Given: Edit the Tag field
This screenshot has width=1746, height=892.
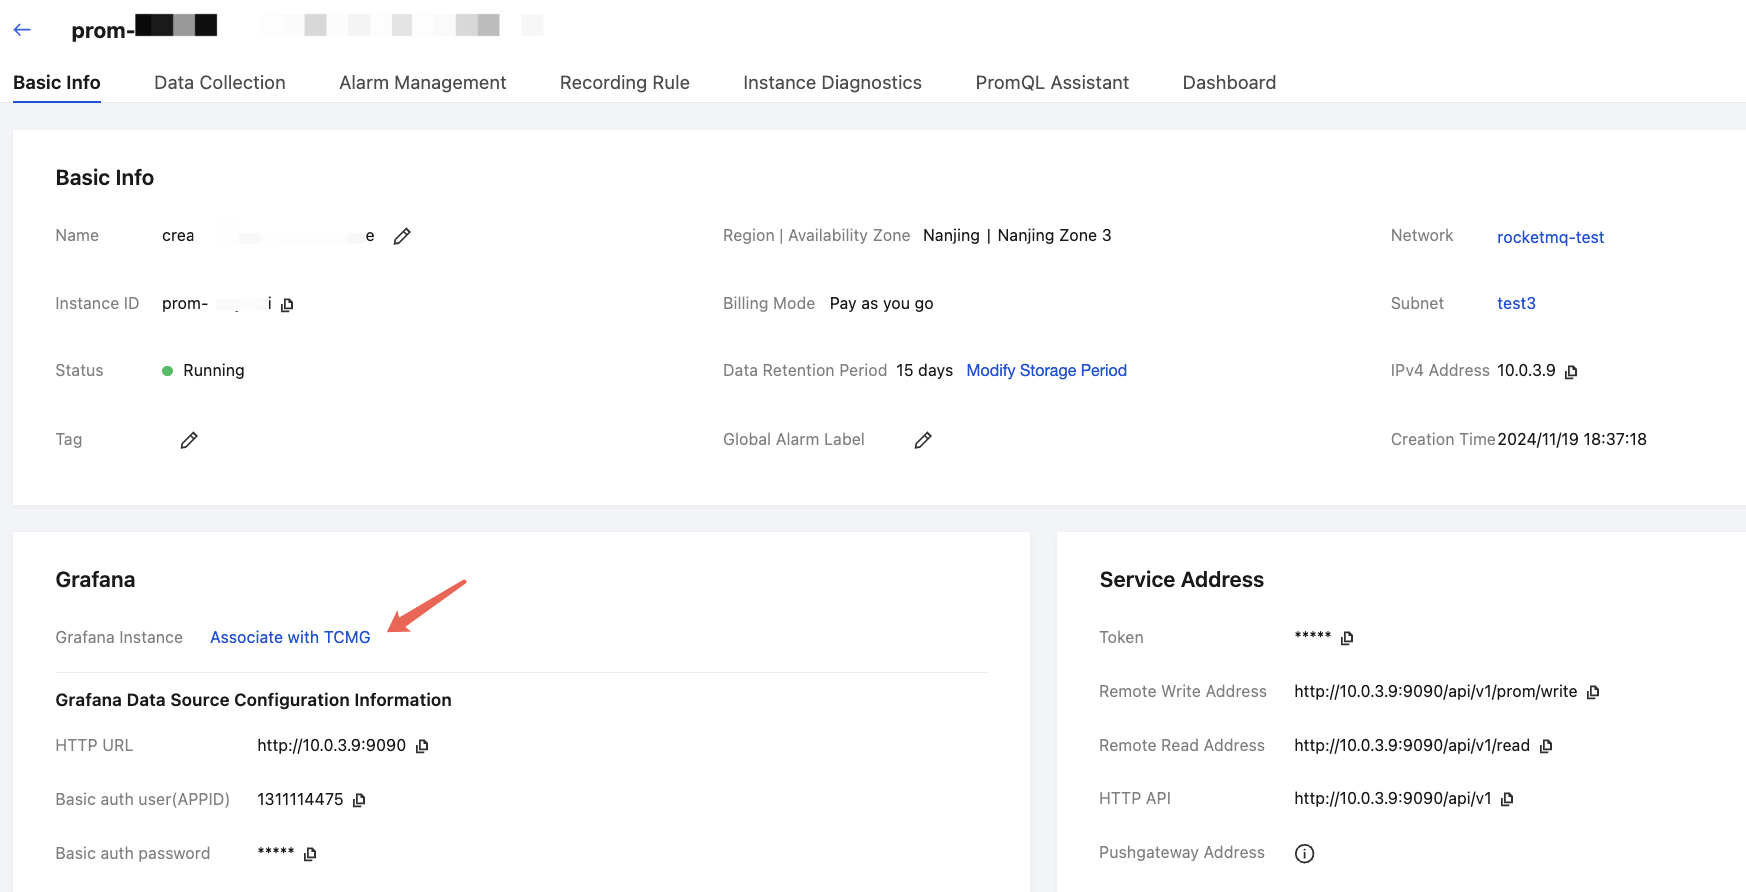Looking at the screenshot, I should [189, 440].
